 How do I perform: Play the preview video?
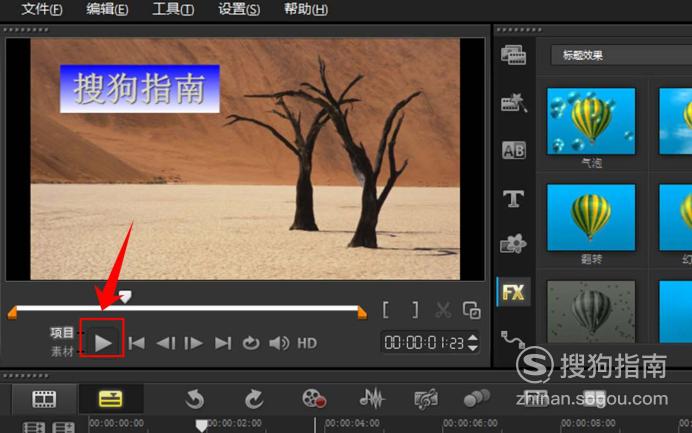[x=102, y=343]
